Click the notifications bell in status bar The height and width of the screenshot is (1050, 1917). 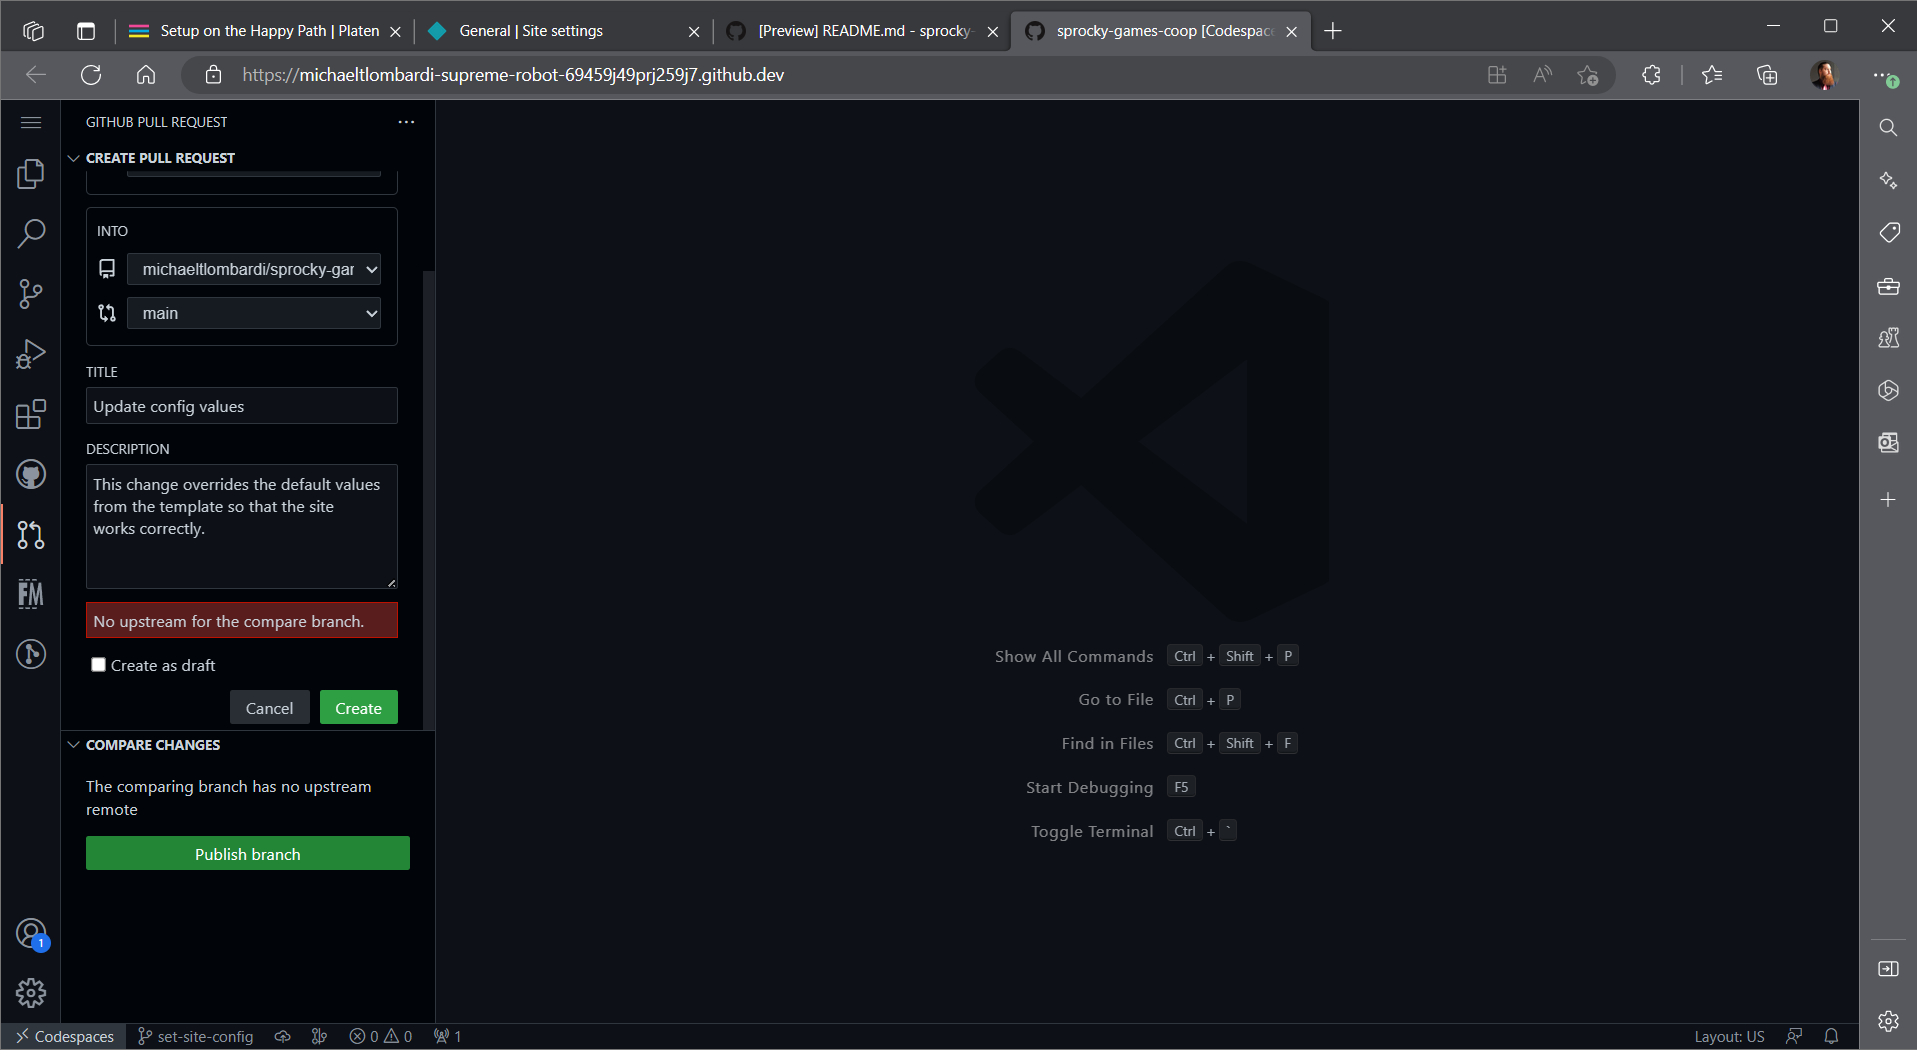[1831, 1036]
